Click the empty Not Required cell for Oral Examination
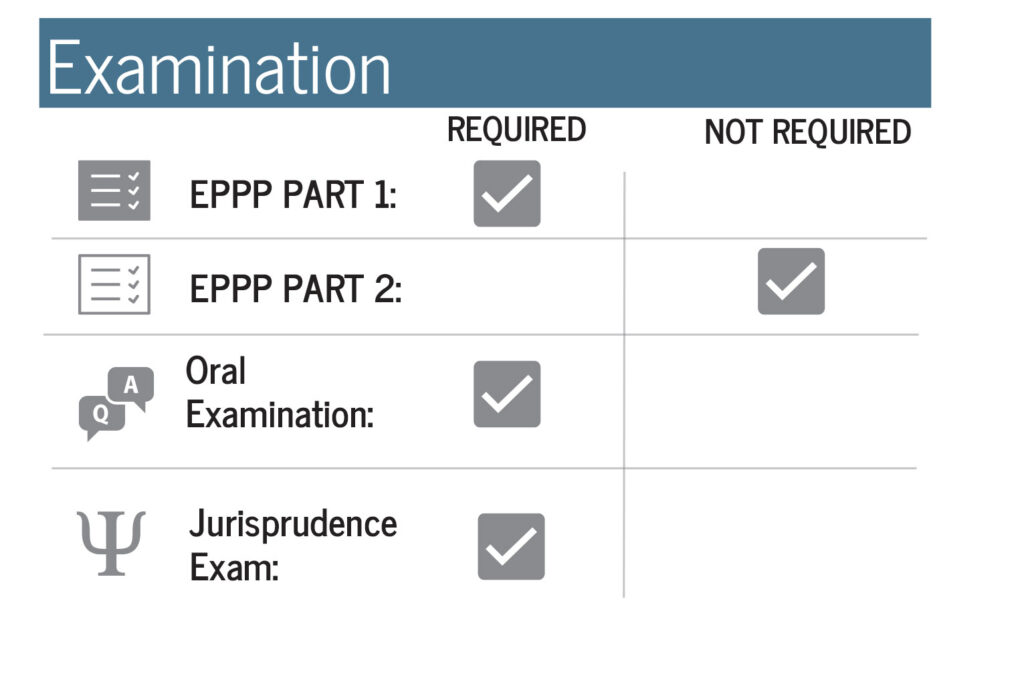The height and width of the screenshot is (684, 1024). coord(770,400)
